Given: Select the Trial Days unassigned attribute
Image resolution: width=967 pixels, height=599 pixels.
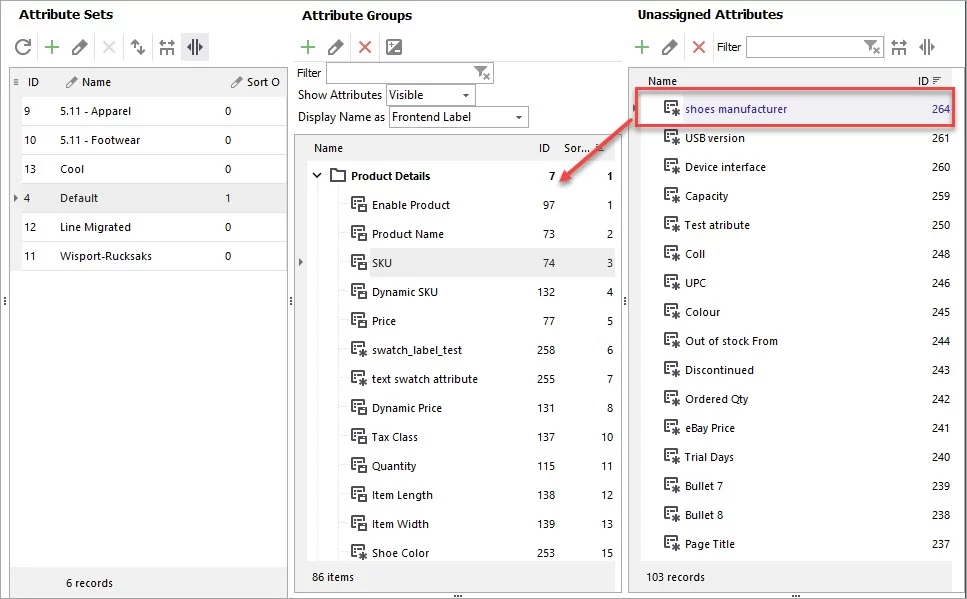Looking at the screenshot, I should 709,457.
